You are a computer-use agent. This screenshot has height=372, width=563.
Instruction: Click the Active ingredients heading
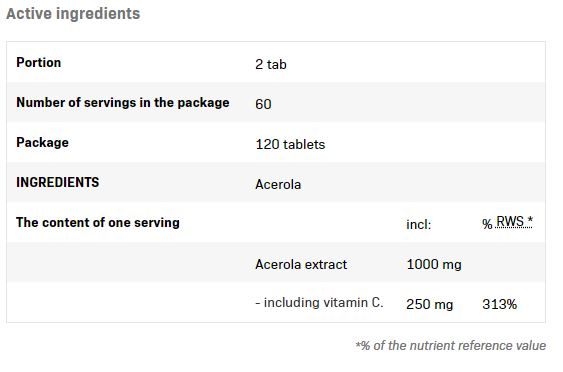tap(73, 14)
